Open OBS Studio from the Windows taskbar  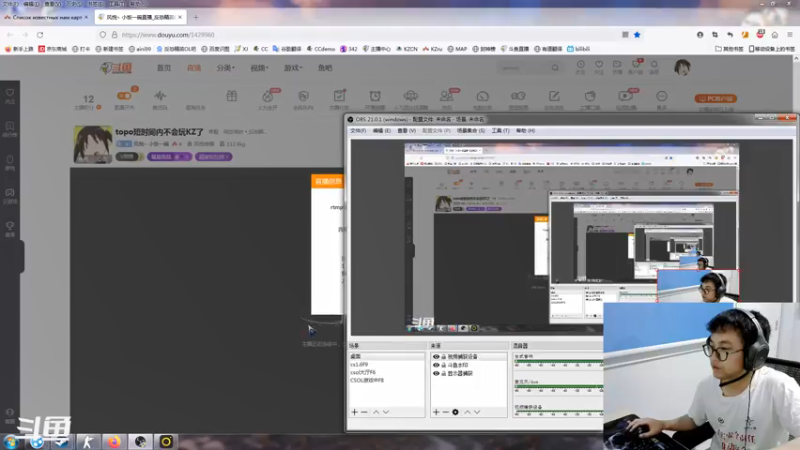point(140,441)
